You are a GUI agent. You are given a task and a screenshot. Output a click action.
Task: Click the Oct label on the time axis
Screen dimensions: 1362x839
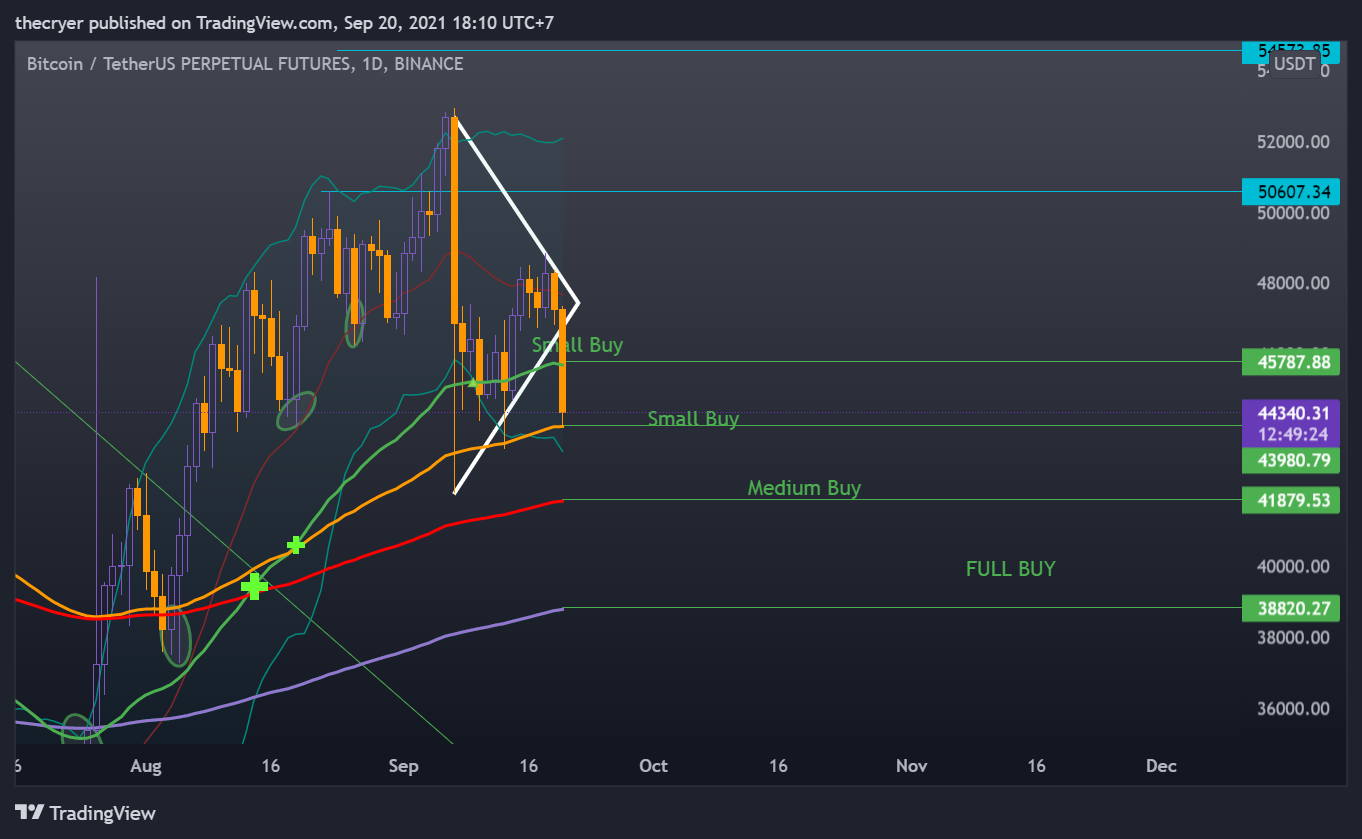653,766
